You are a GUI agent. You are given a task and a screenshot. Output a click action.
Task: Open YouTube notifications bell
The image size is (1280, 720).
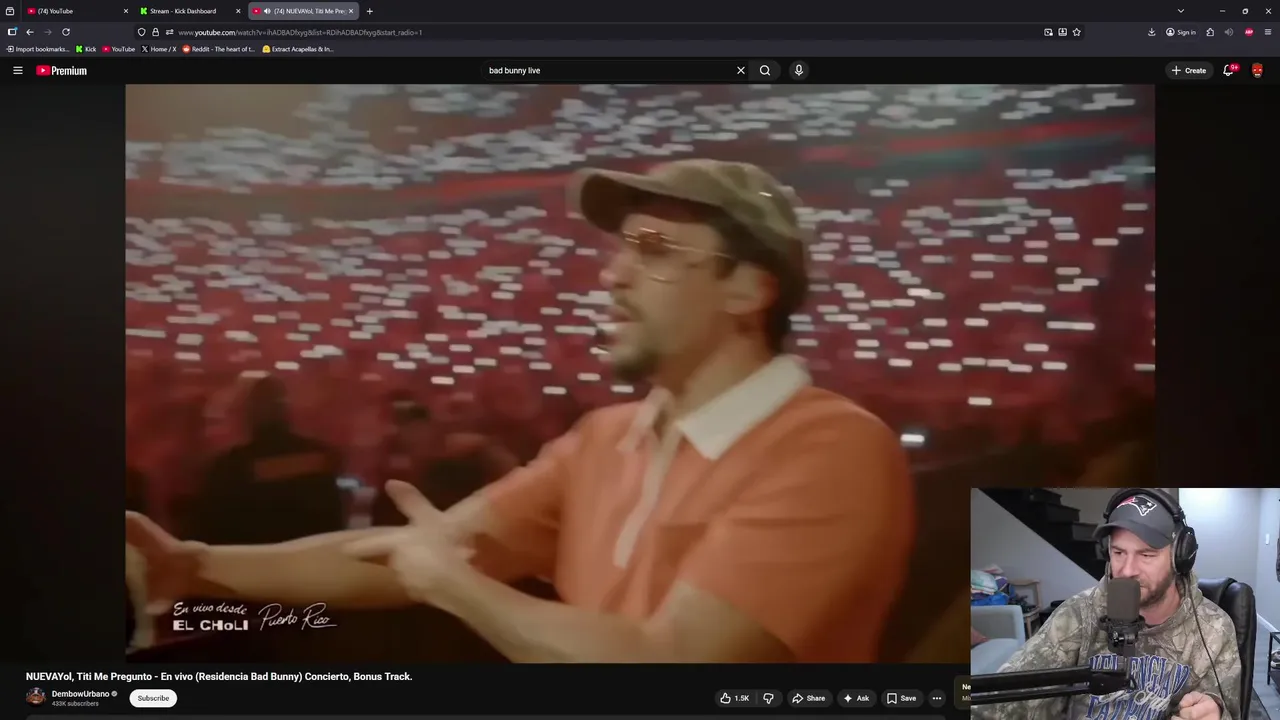tap(1229, 70)
